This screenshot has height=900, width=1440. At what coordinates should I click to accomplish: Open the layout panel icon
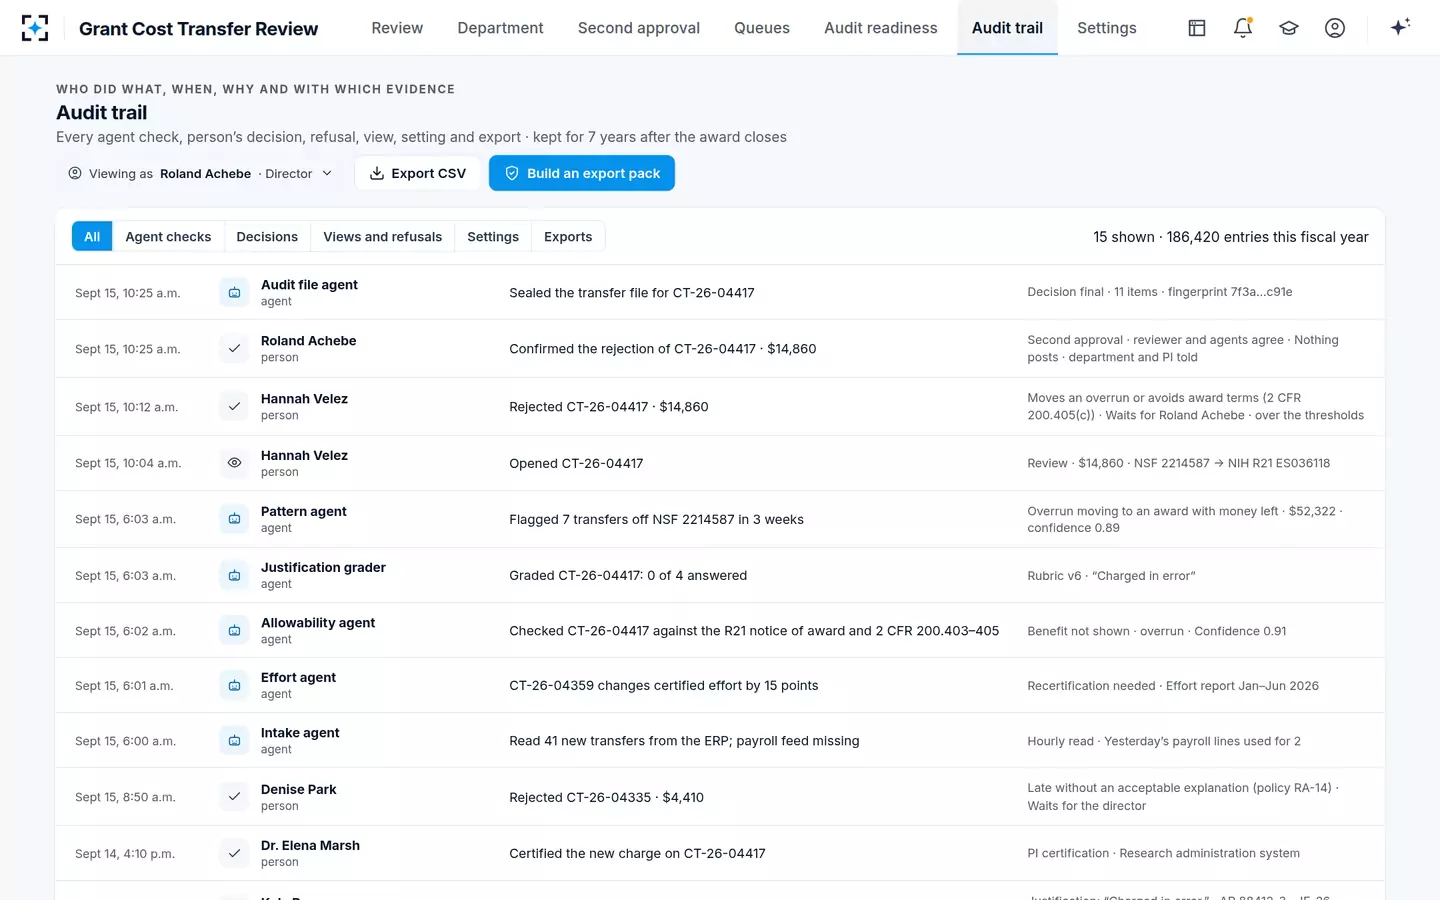[x=1197, y=28]
